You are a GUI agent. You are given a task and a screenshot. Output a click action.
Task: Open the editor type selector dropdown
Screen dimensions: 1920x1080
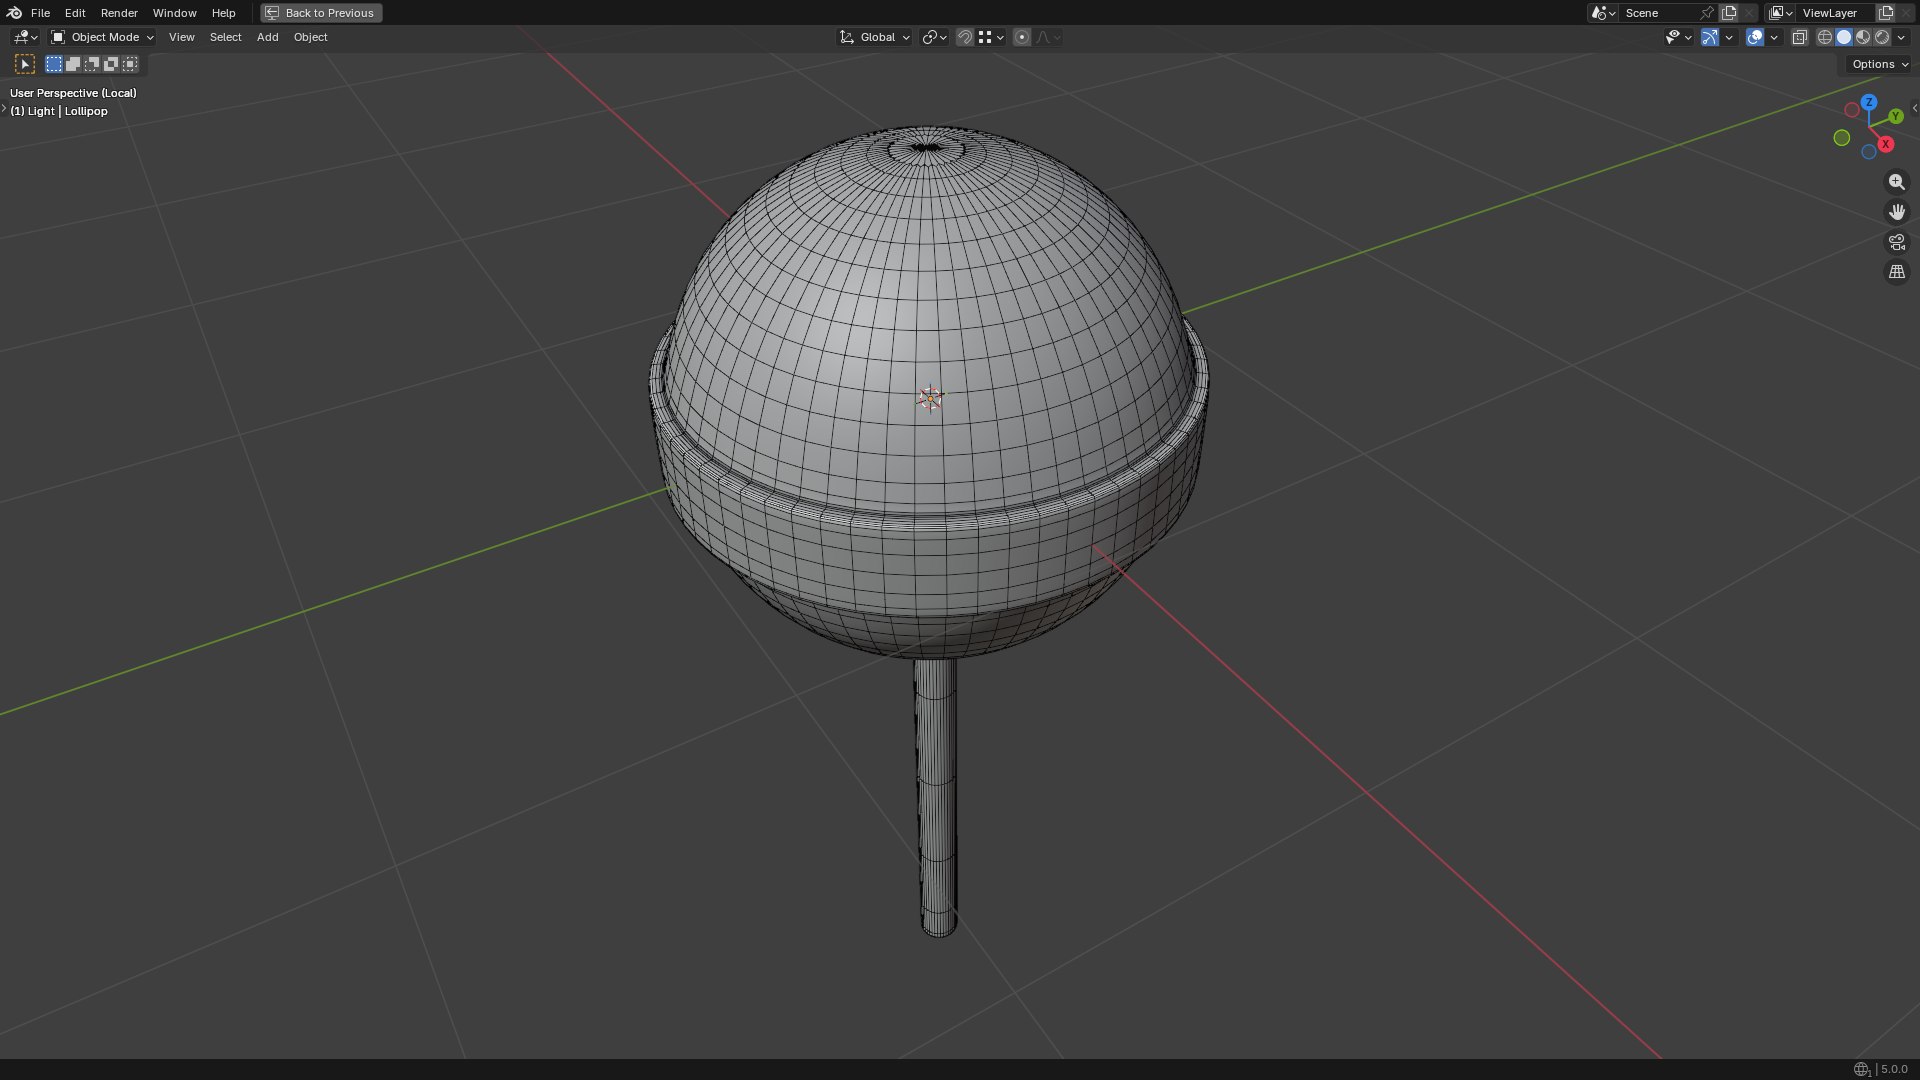tap(25, 37)
